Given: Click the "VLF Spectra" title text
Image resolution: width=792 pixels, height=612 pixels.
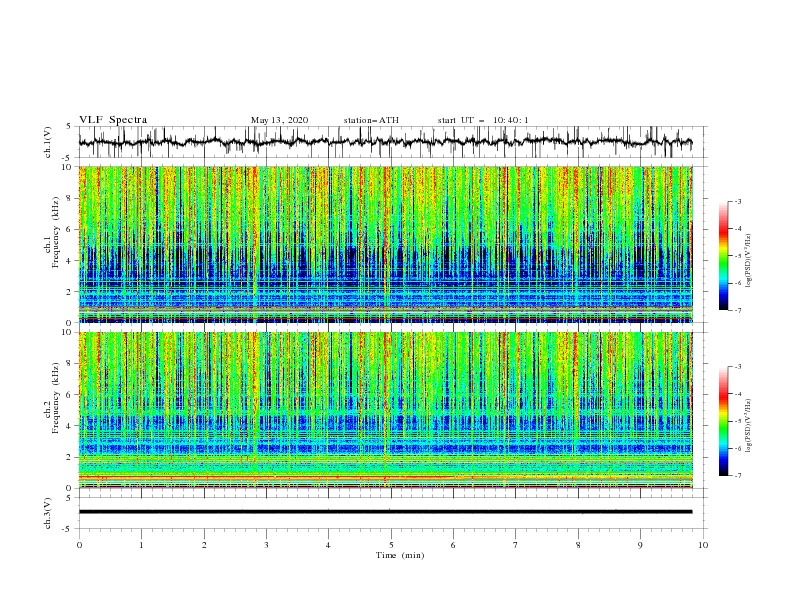Looking at the screenshot, I should tap(113, 120).
